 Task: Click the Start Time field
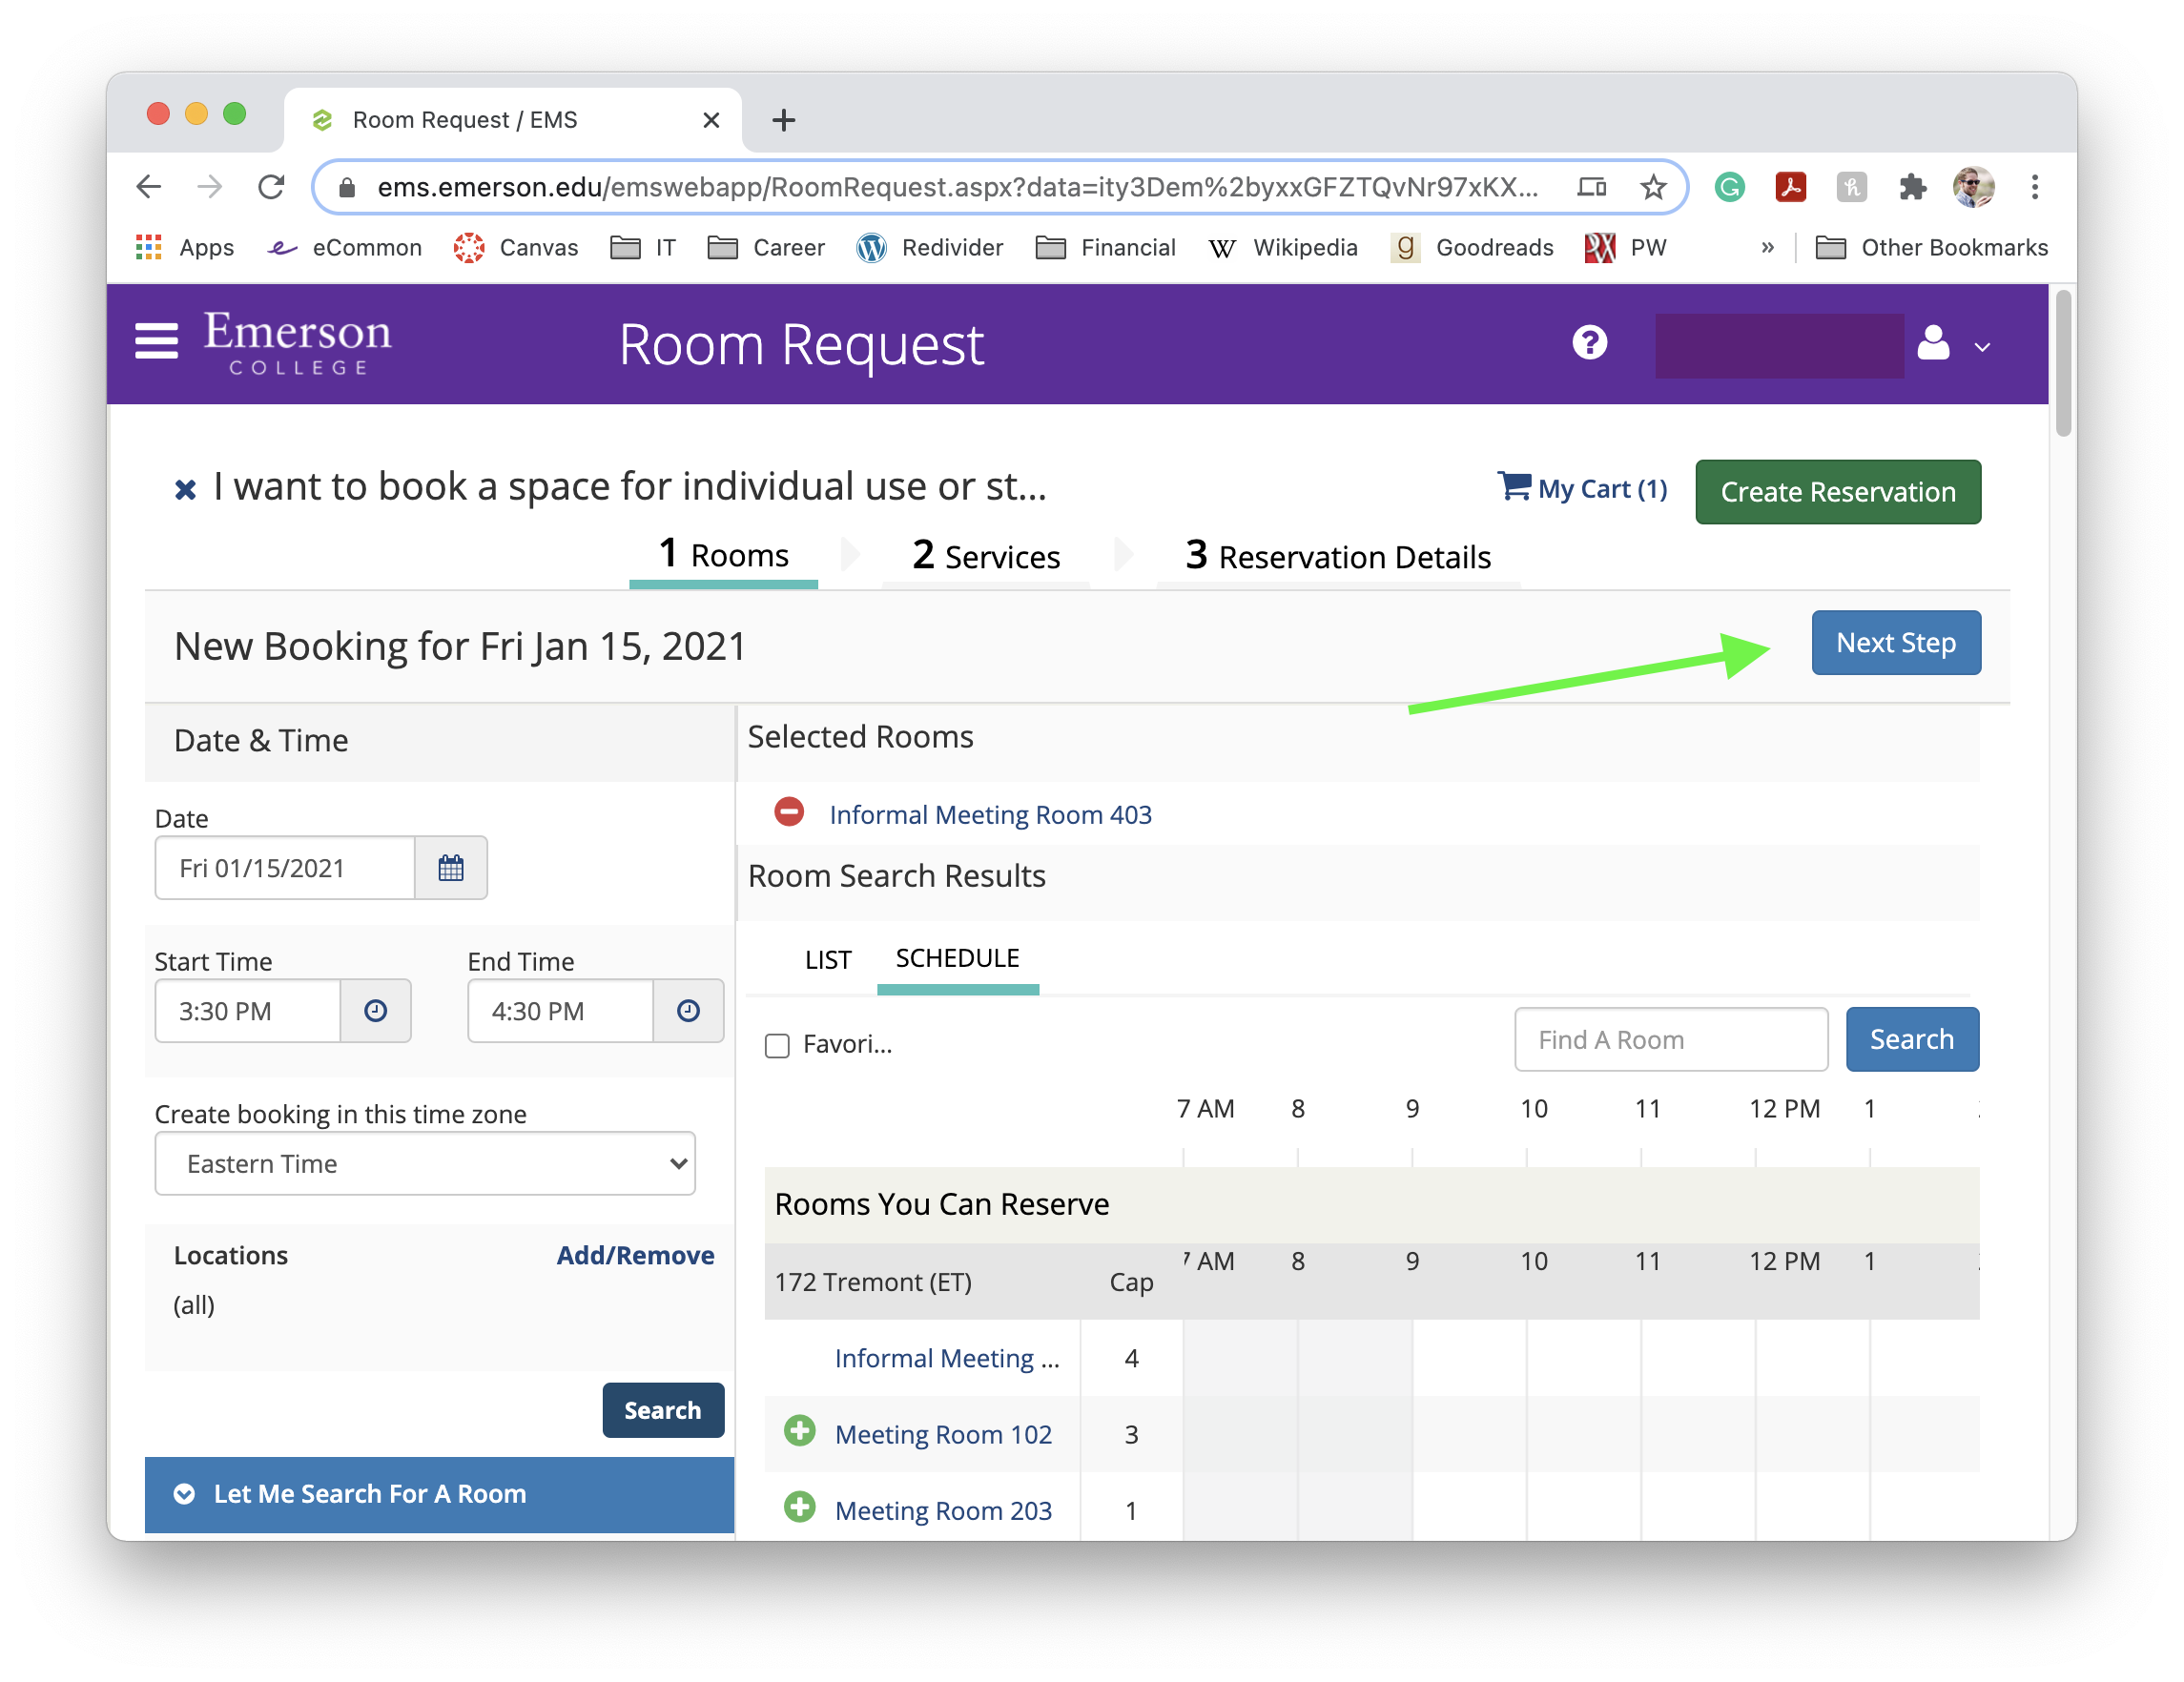(248, 1011)
